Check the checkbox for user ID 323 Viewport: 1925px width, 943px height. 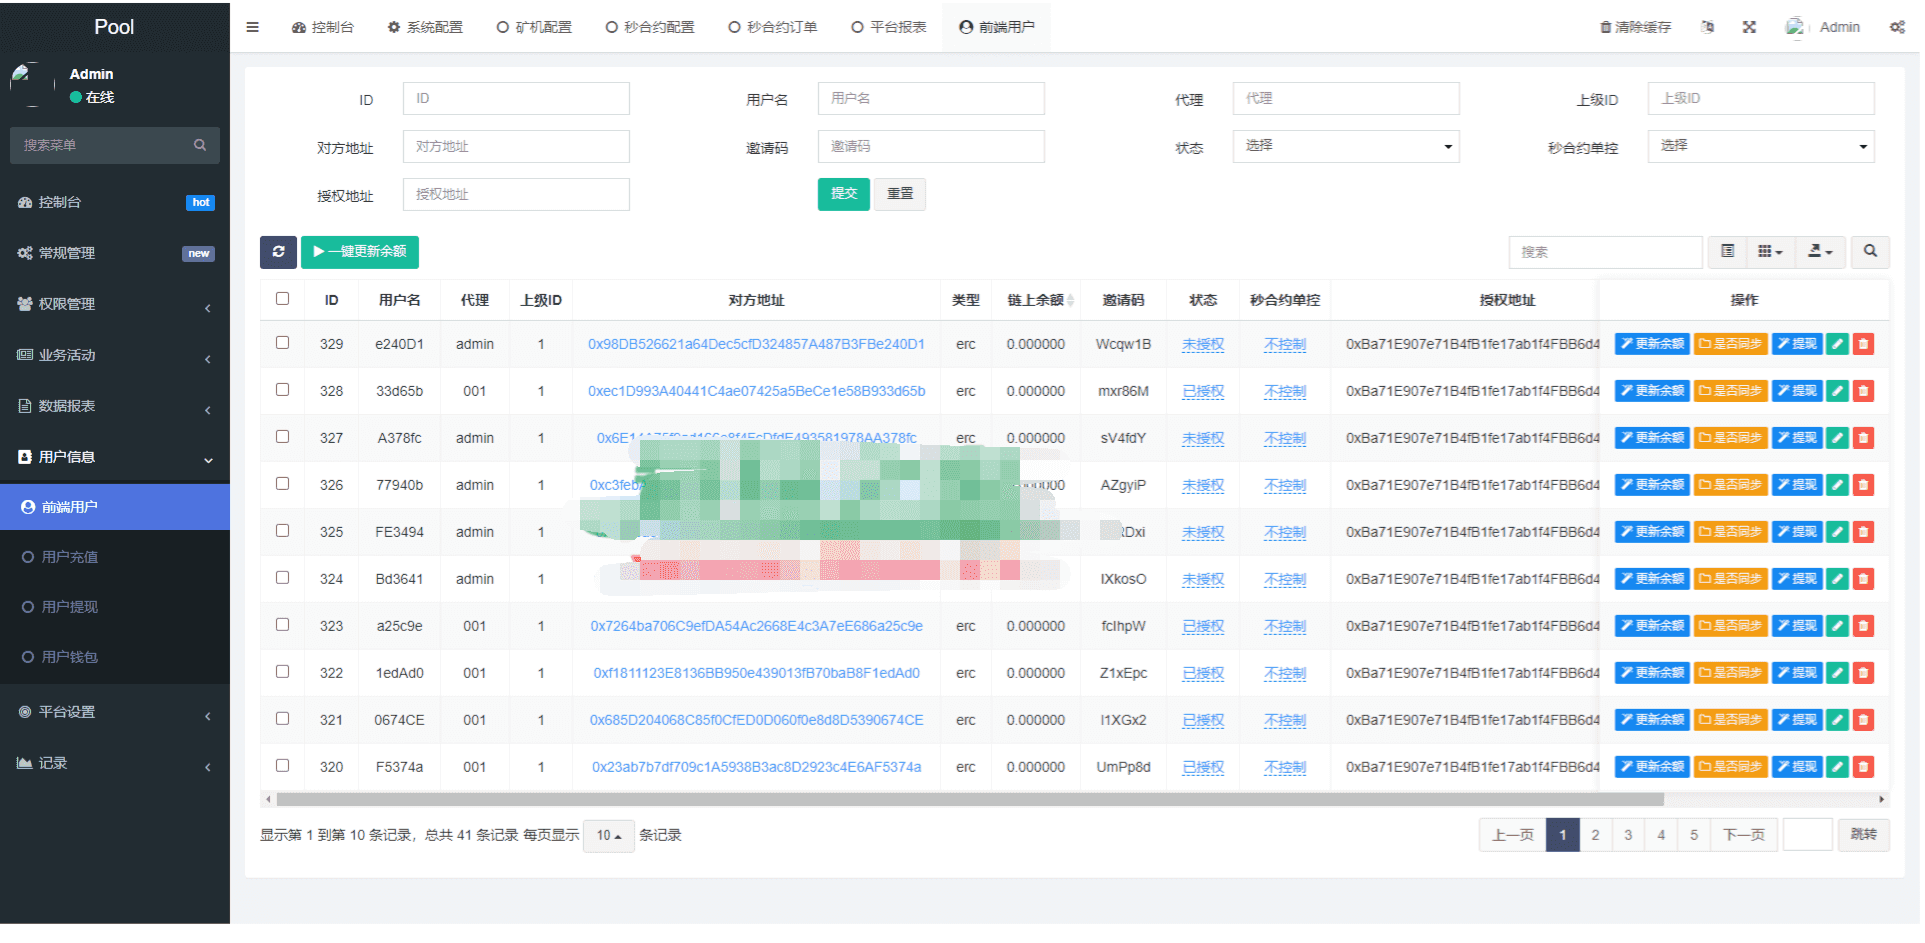point(283,625)
